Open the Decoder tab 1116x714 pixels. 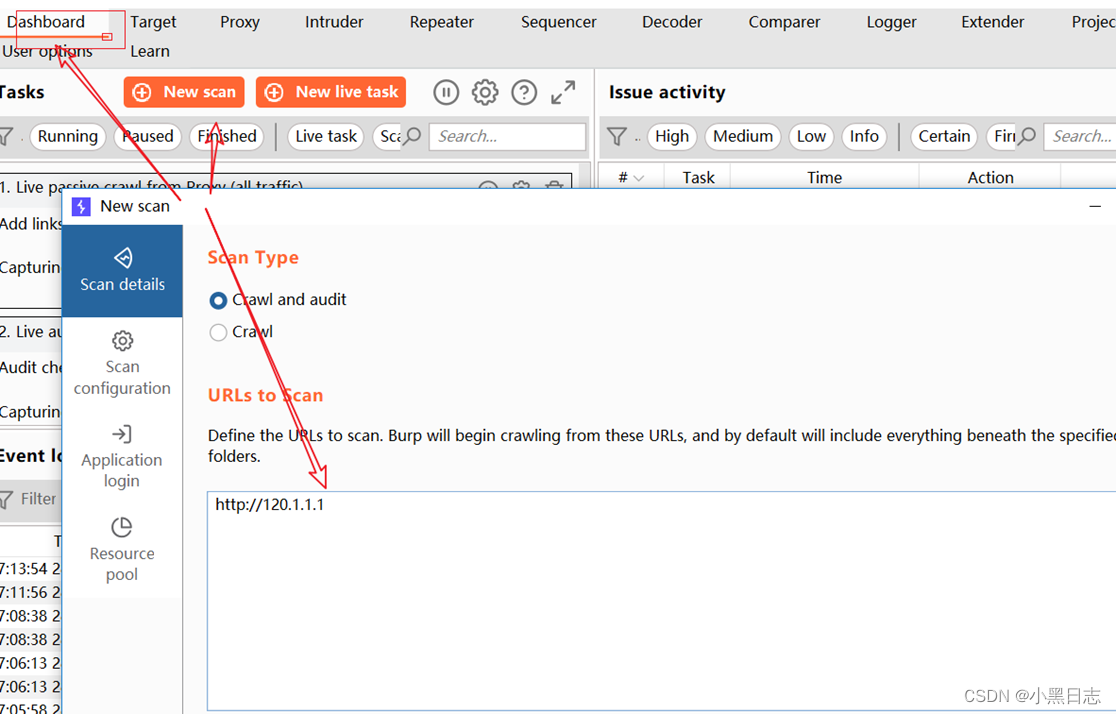(x=672, y=22)
